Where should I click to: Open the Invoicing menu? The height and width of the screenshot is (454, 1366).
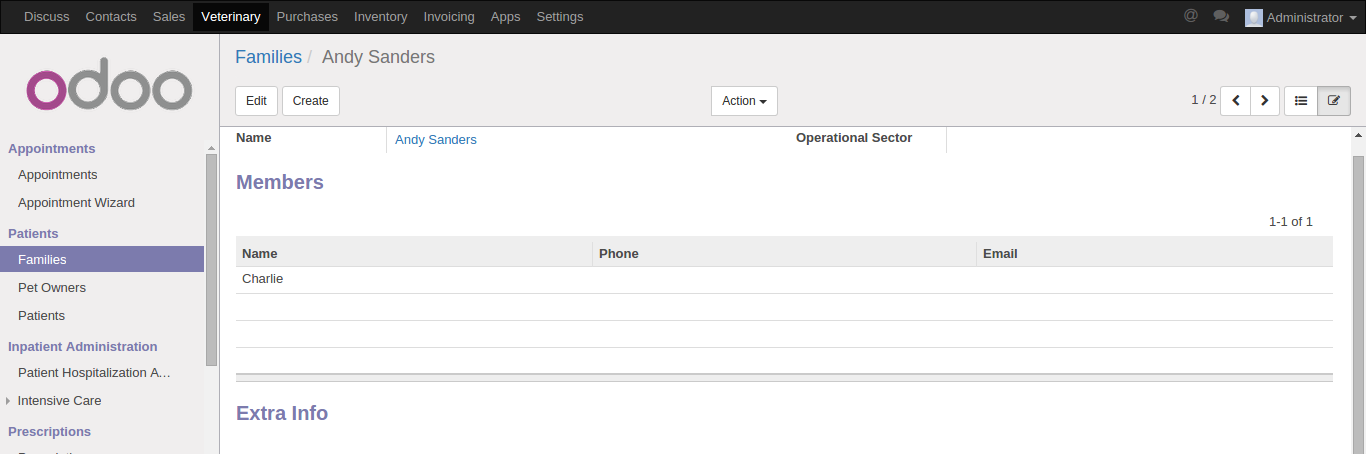(449, 17)
